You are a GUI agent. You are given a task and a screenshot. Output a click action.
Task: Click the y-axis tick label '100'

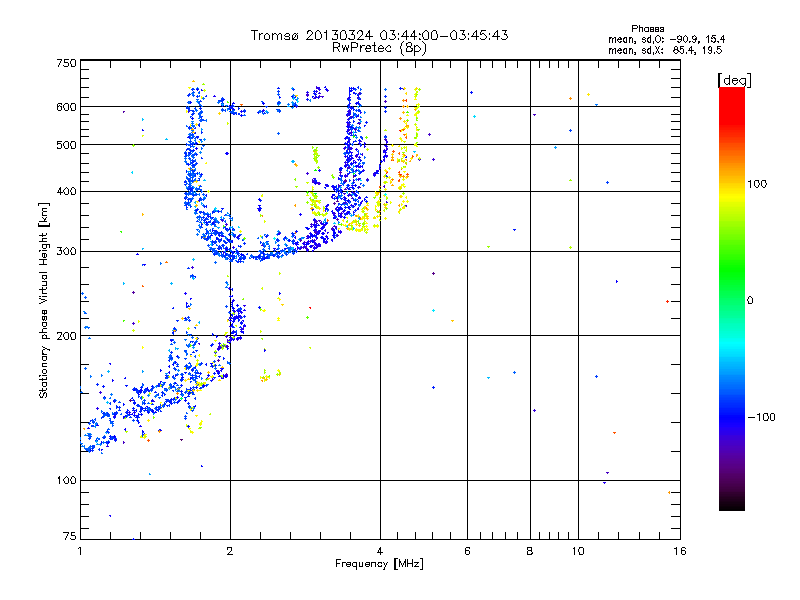click(x=66, y=480)
